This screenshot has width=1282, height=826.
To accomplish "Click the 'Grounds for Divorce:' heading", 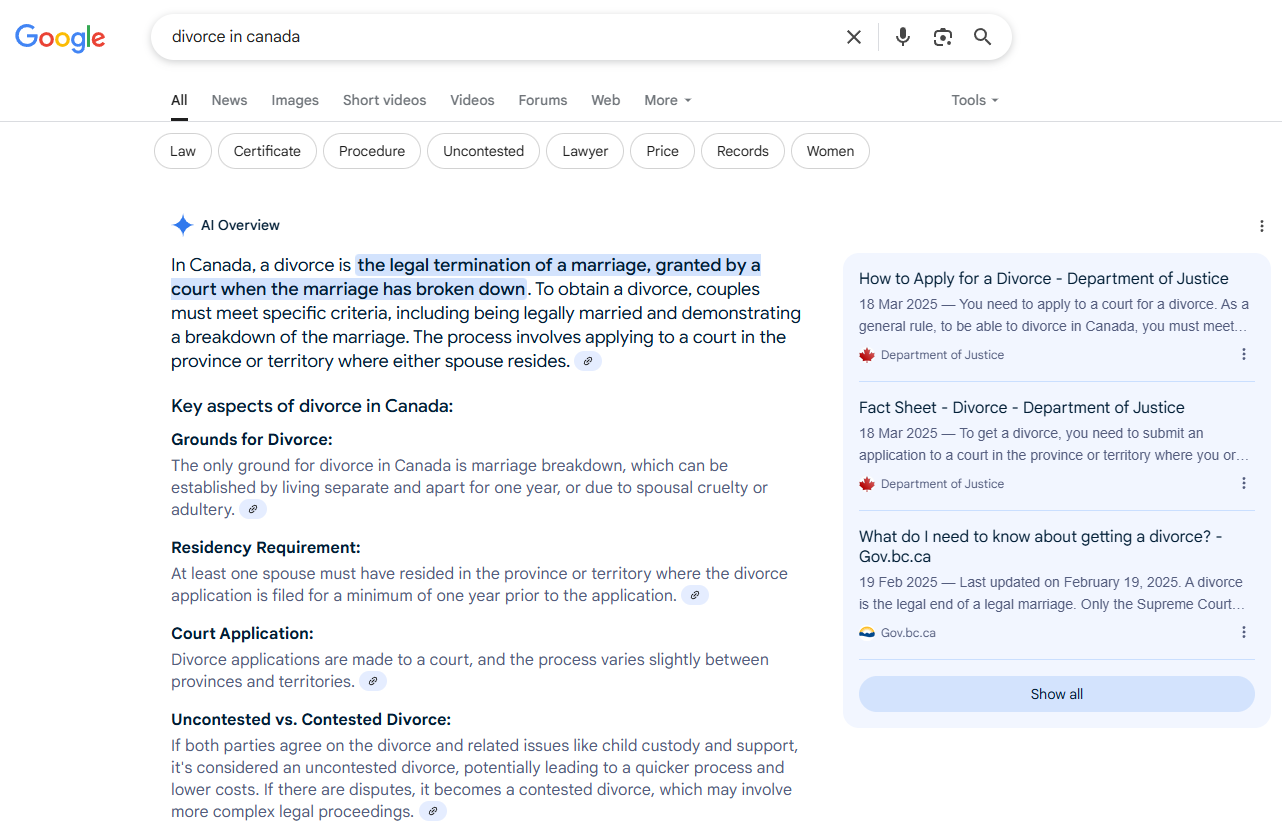I will (252, 440).
